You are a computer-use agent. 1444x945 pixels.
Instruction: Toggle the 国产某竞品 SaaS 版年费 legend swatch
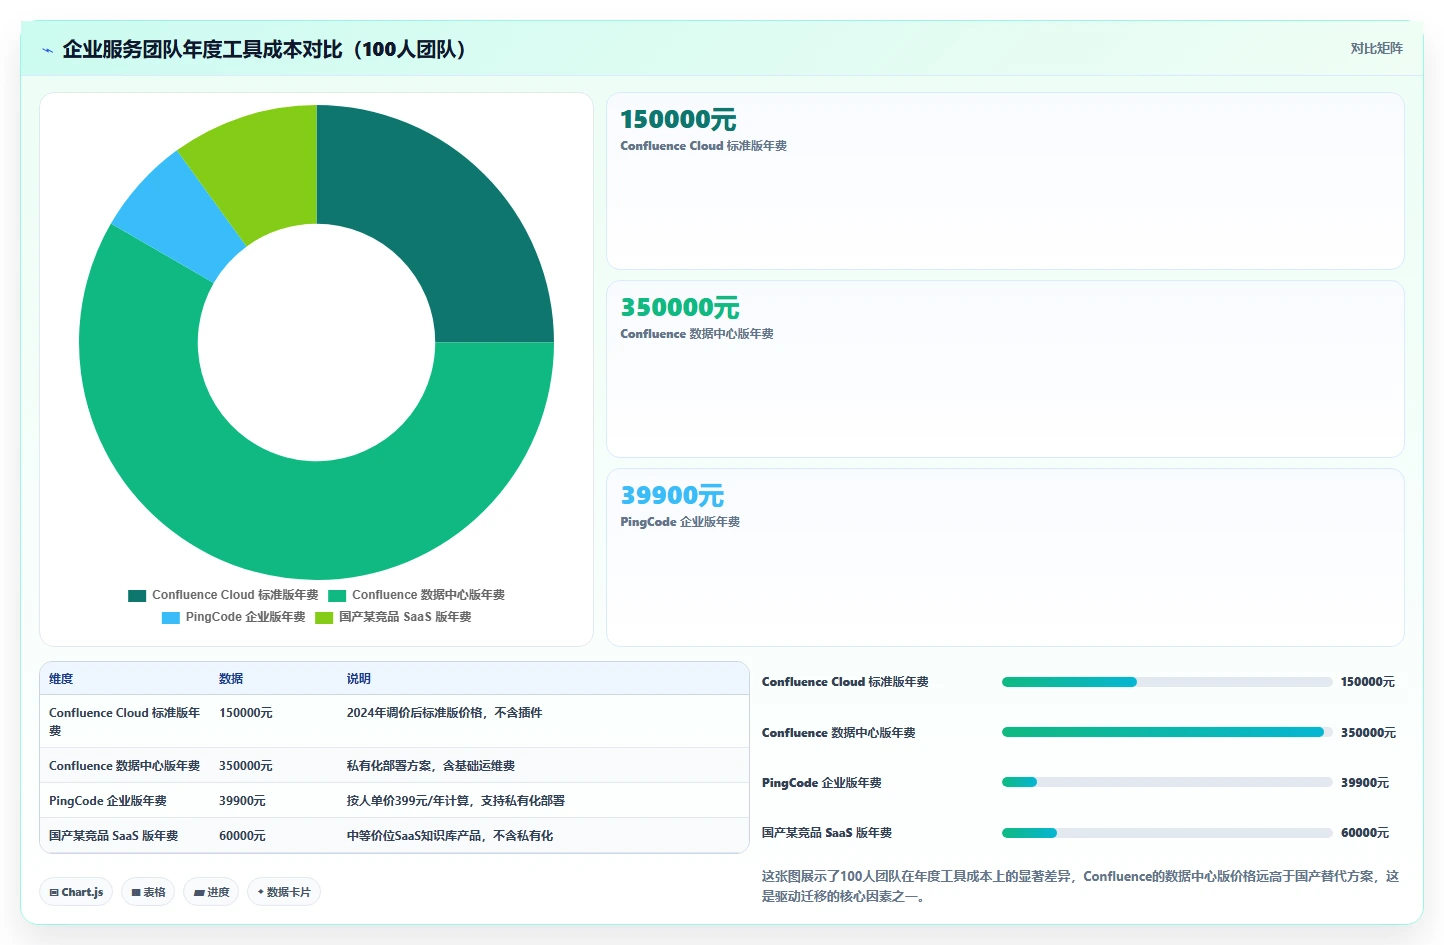click(x=324, y=617)
